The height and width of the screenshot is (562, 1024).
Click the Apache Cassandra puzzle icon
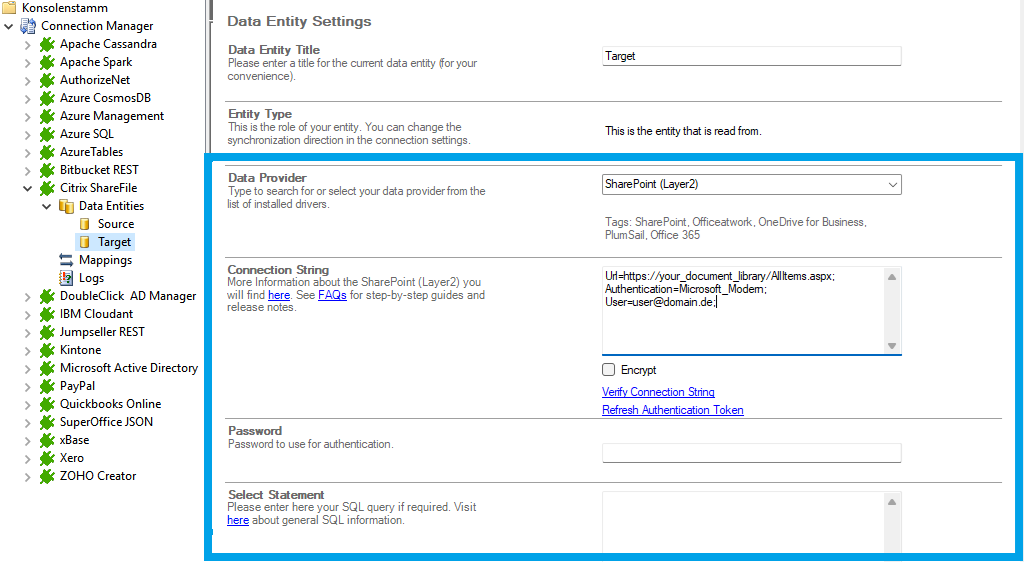click(47, 44)
